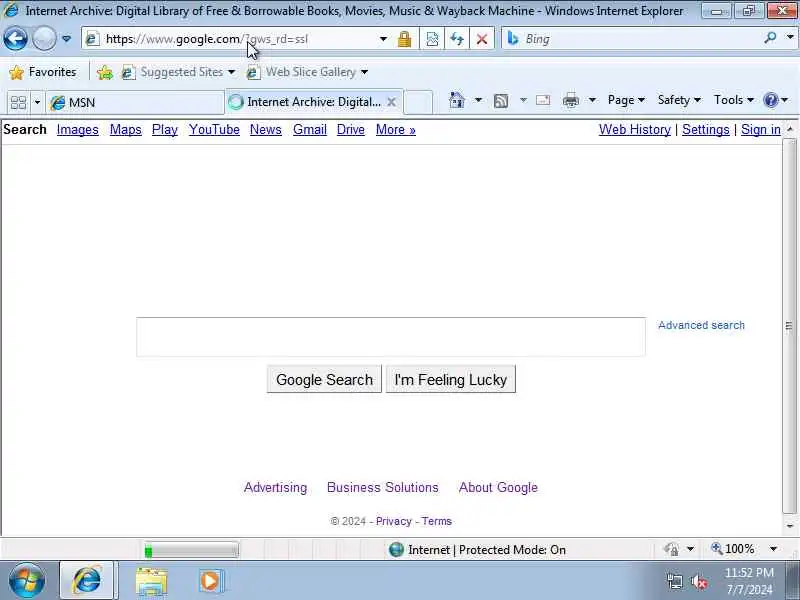Open the Advertising link
800x600 pixels.
(x=276, y=487)
